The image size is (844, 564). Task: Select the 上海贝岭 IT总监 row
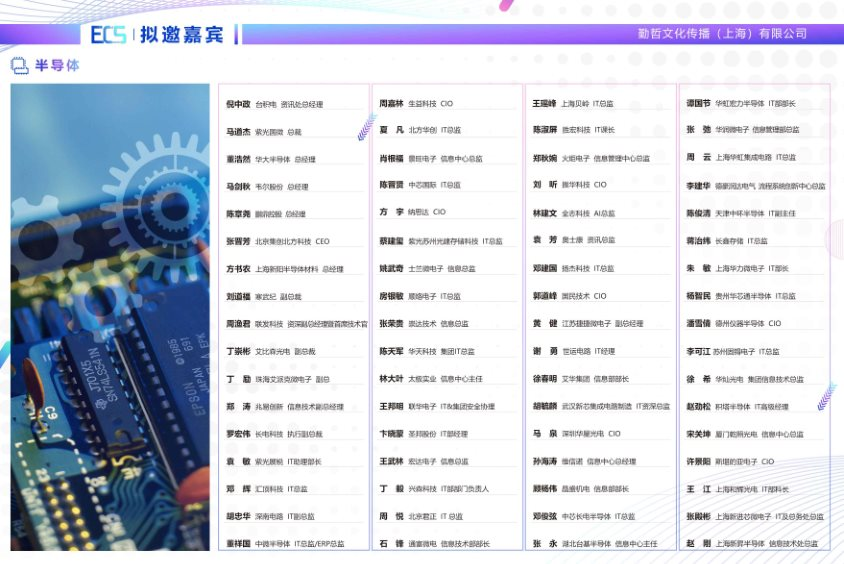click(x=573, y=103)
